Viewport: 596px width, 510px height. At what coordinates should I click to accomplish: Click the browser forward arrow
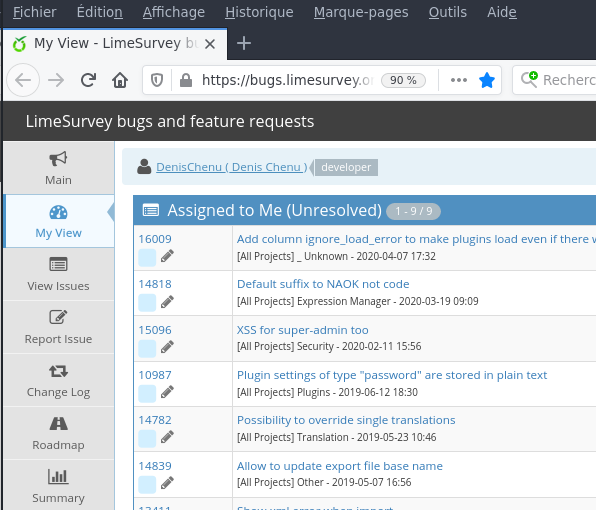click(56, 80)
